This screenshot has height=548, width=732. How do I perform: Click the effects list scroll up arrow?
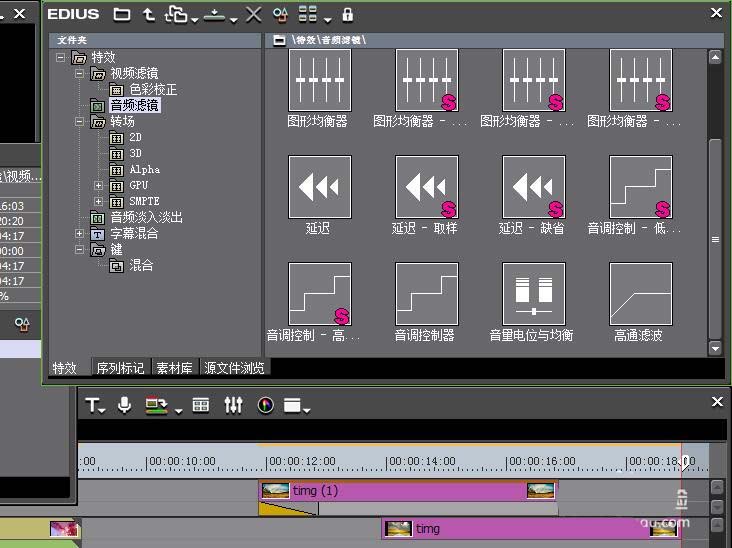click(715, 57)
